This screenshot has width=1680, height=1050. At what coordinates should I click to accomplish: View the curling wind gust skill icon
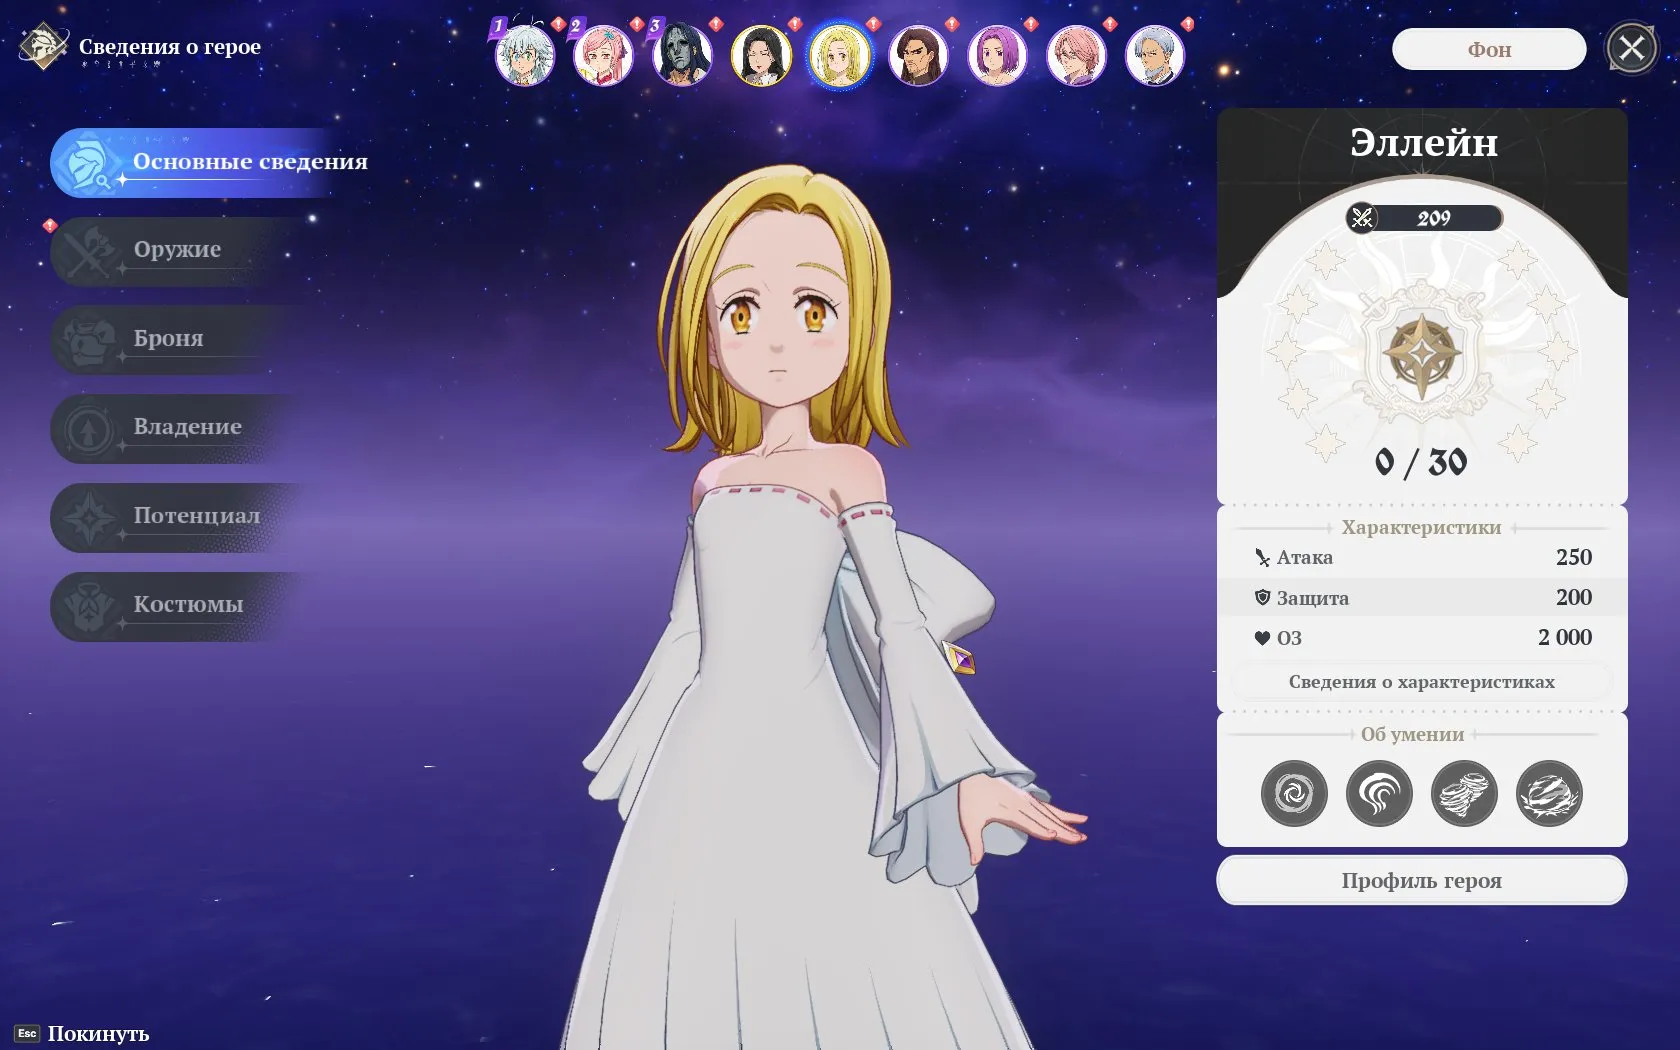[x=1379, y=794]
